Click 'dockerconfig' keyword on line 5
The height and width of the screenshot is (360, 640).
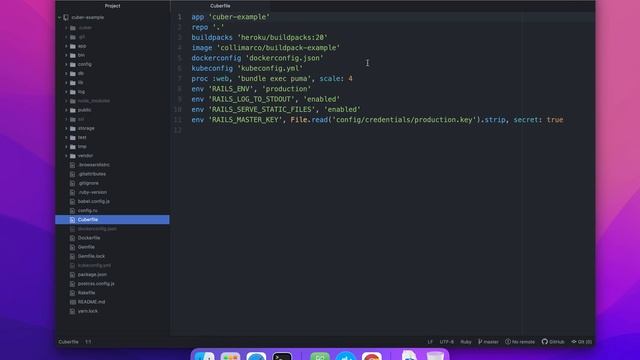216,58
